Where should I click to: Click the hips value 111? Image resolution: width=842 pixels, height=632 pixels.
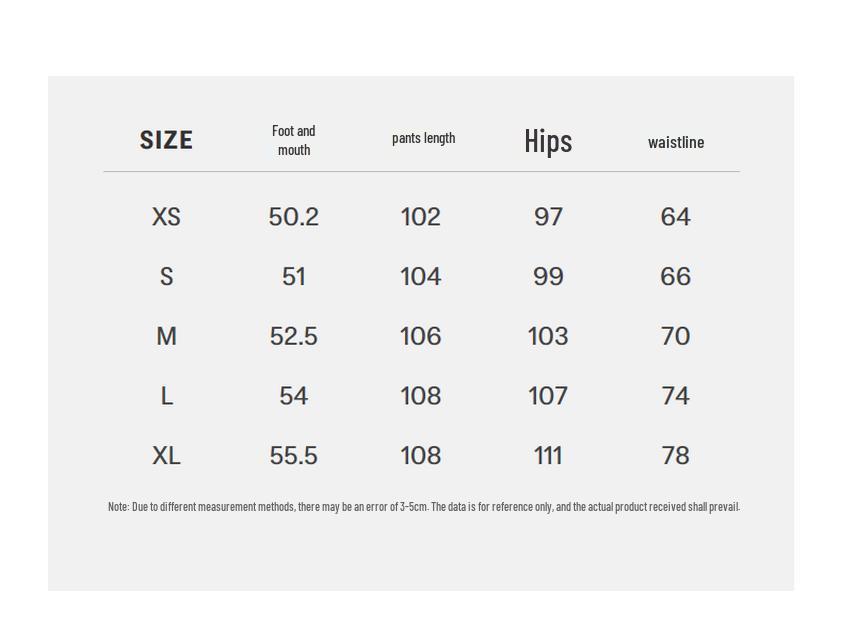(548, 456)
